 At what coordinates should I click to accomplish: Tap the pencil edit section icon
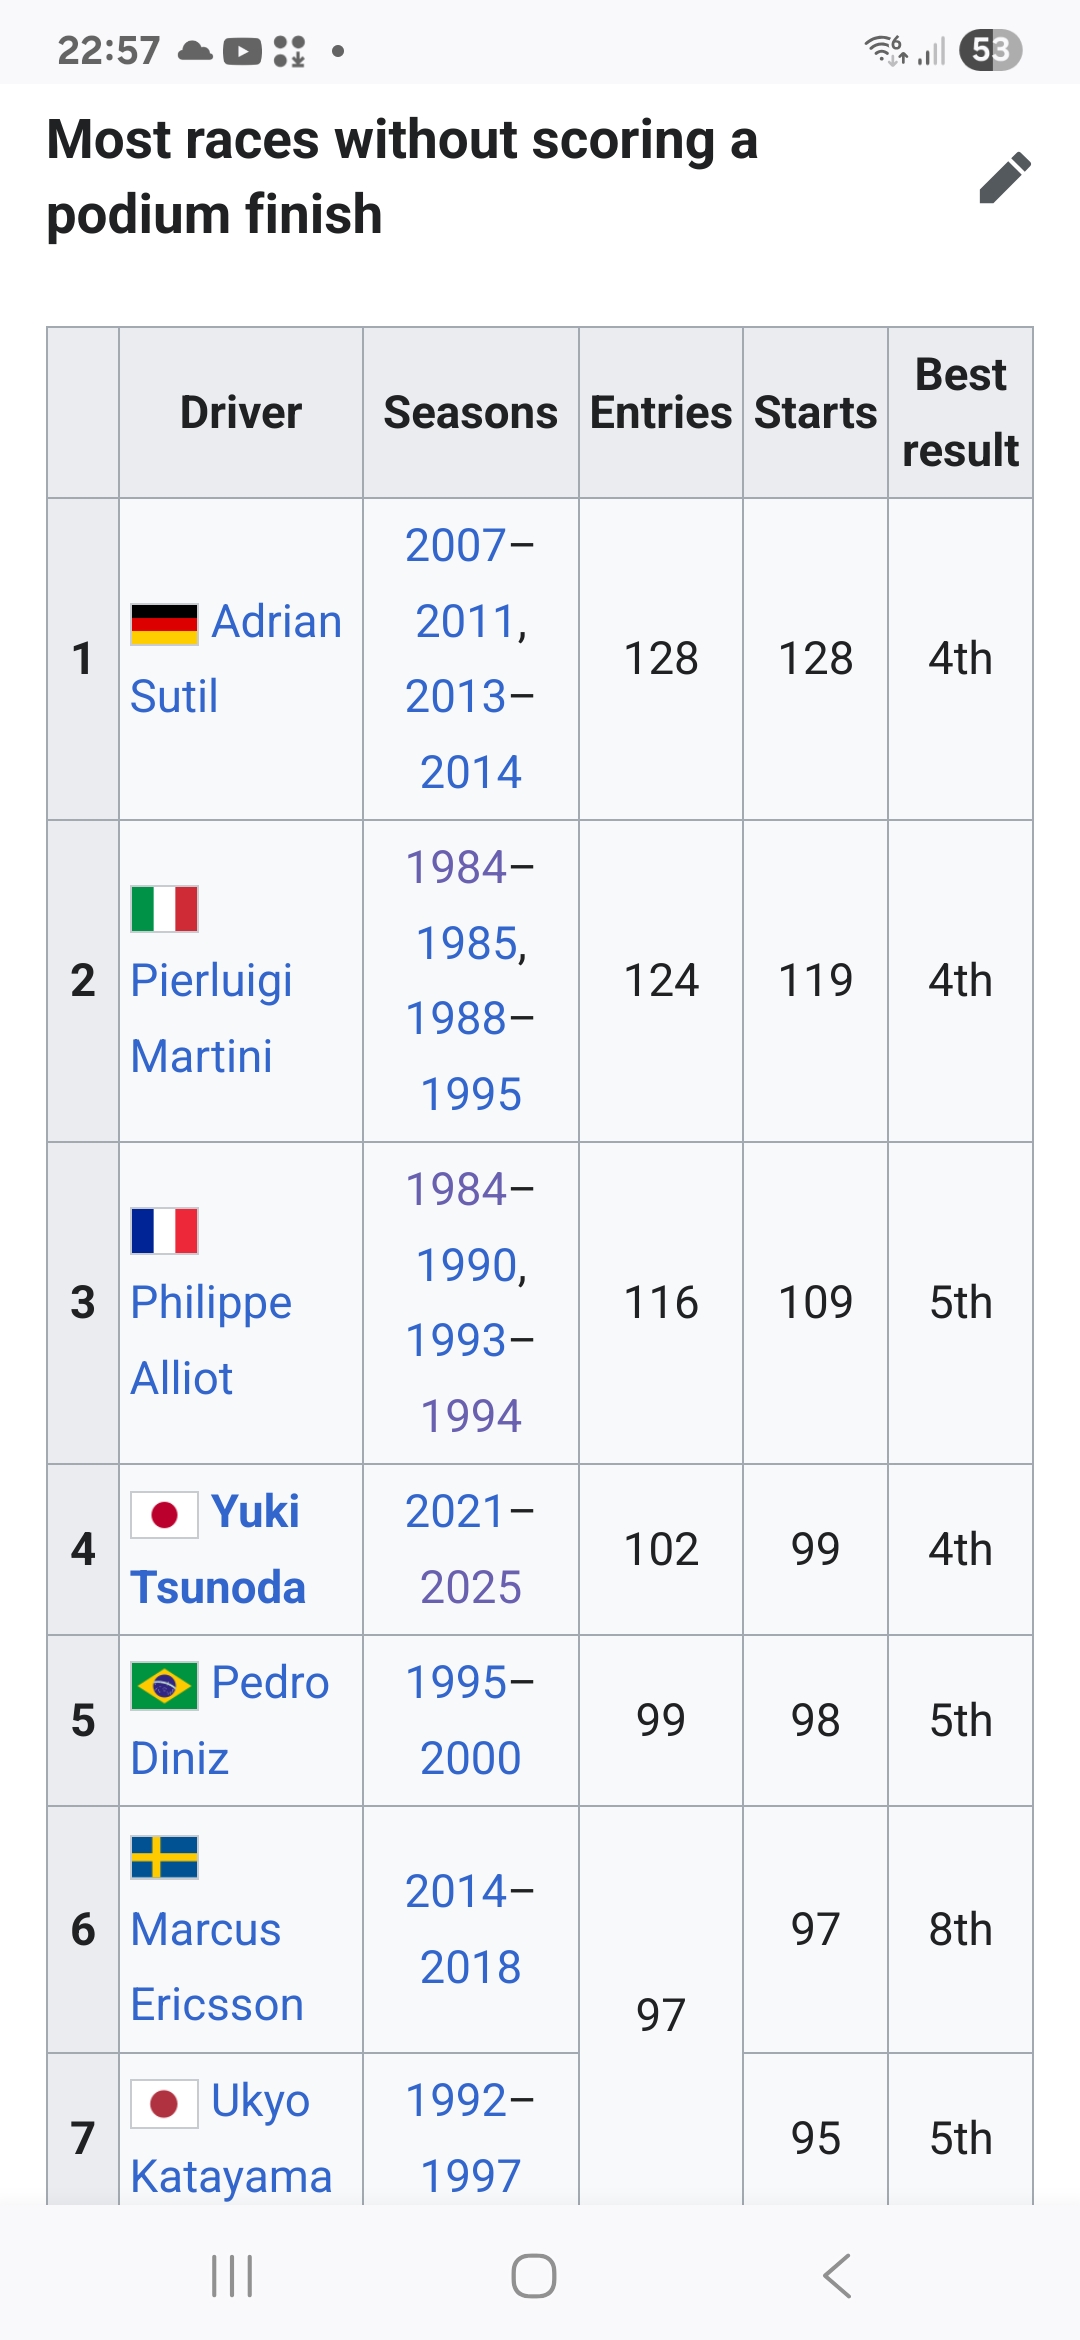point(1005,178)
